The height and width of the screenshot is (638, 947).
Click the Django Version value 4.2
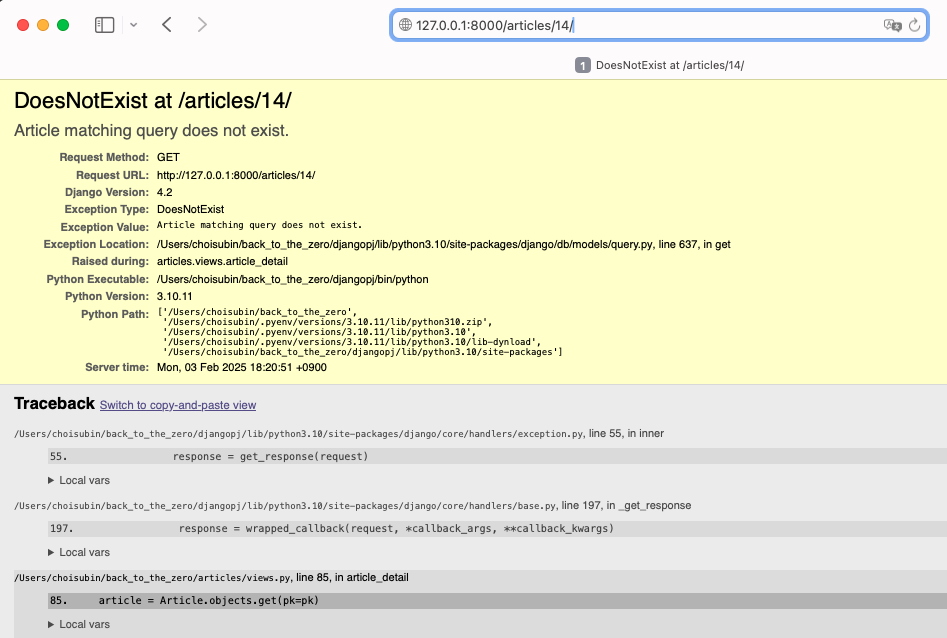click(x=164, y=192)
